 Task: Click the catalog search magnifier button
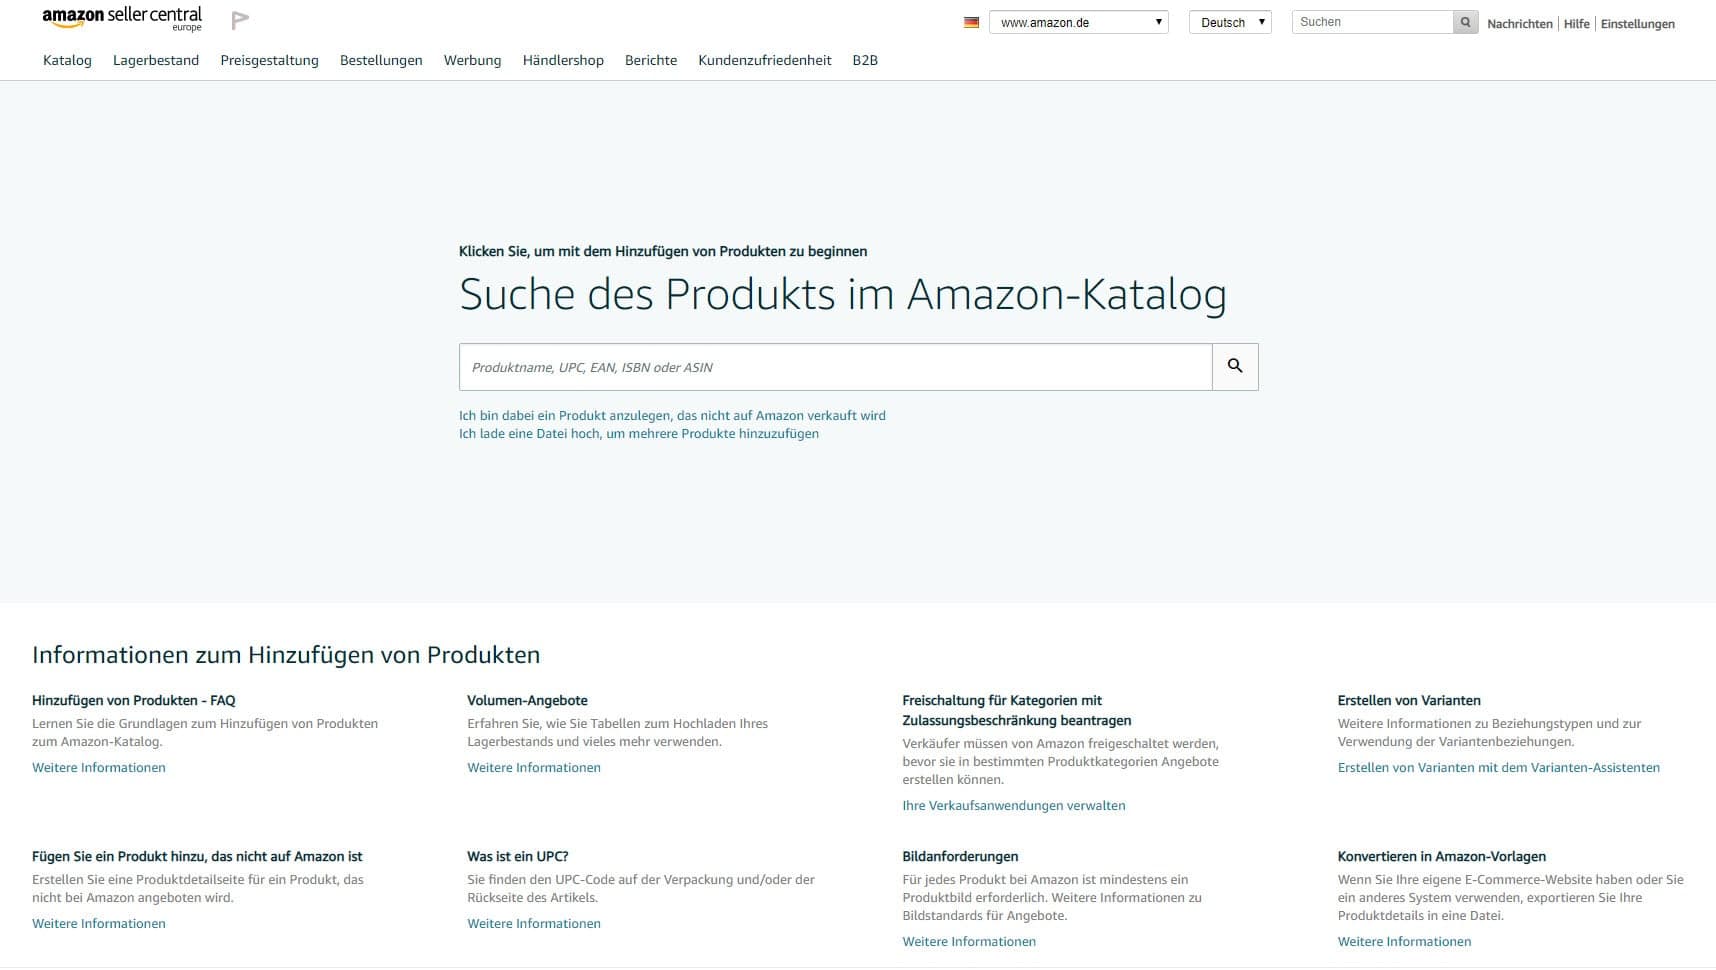click(x=1235, y=367)
